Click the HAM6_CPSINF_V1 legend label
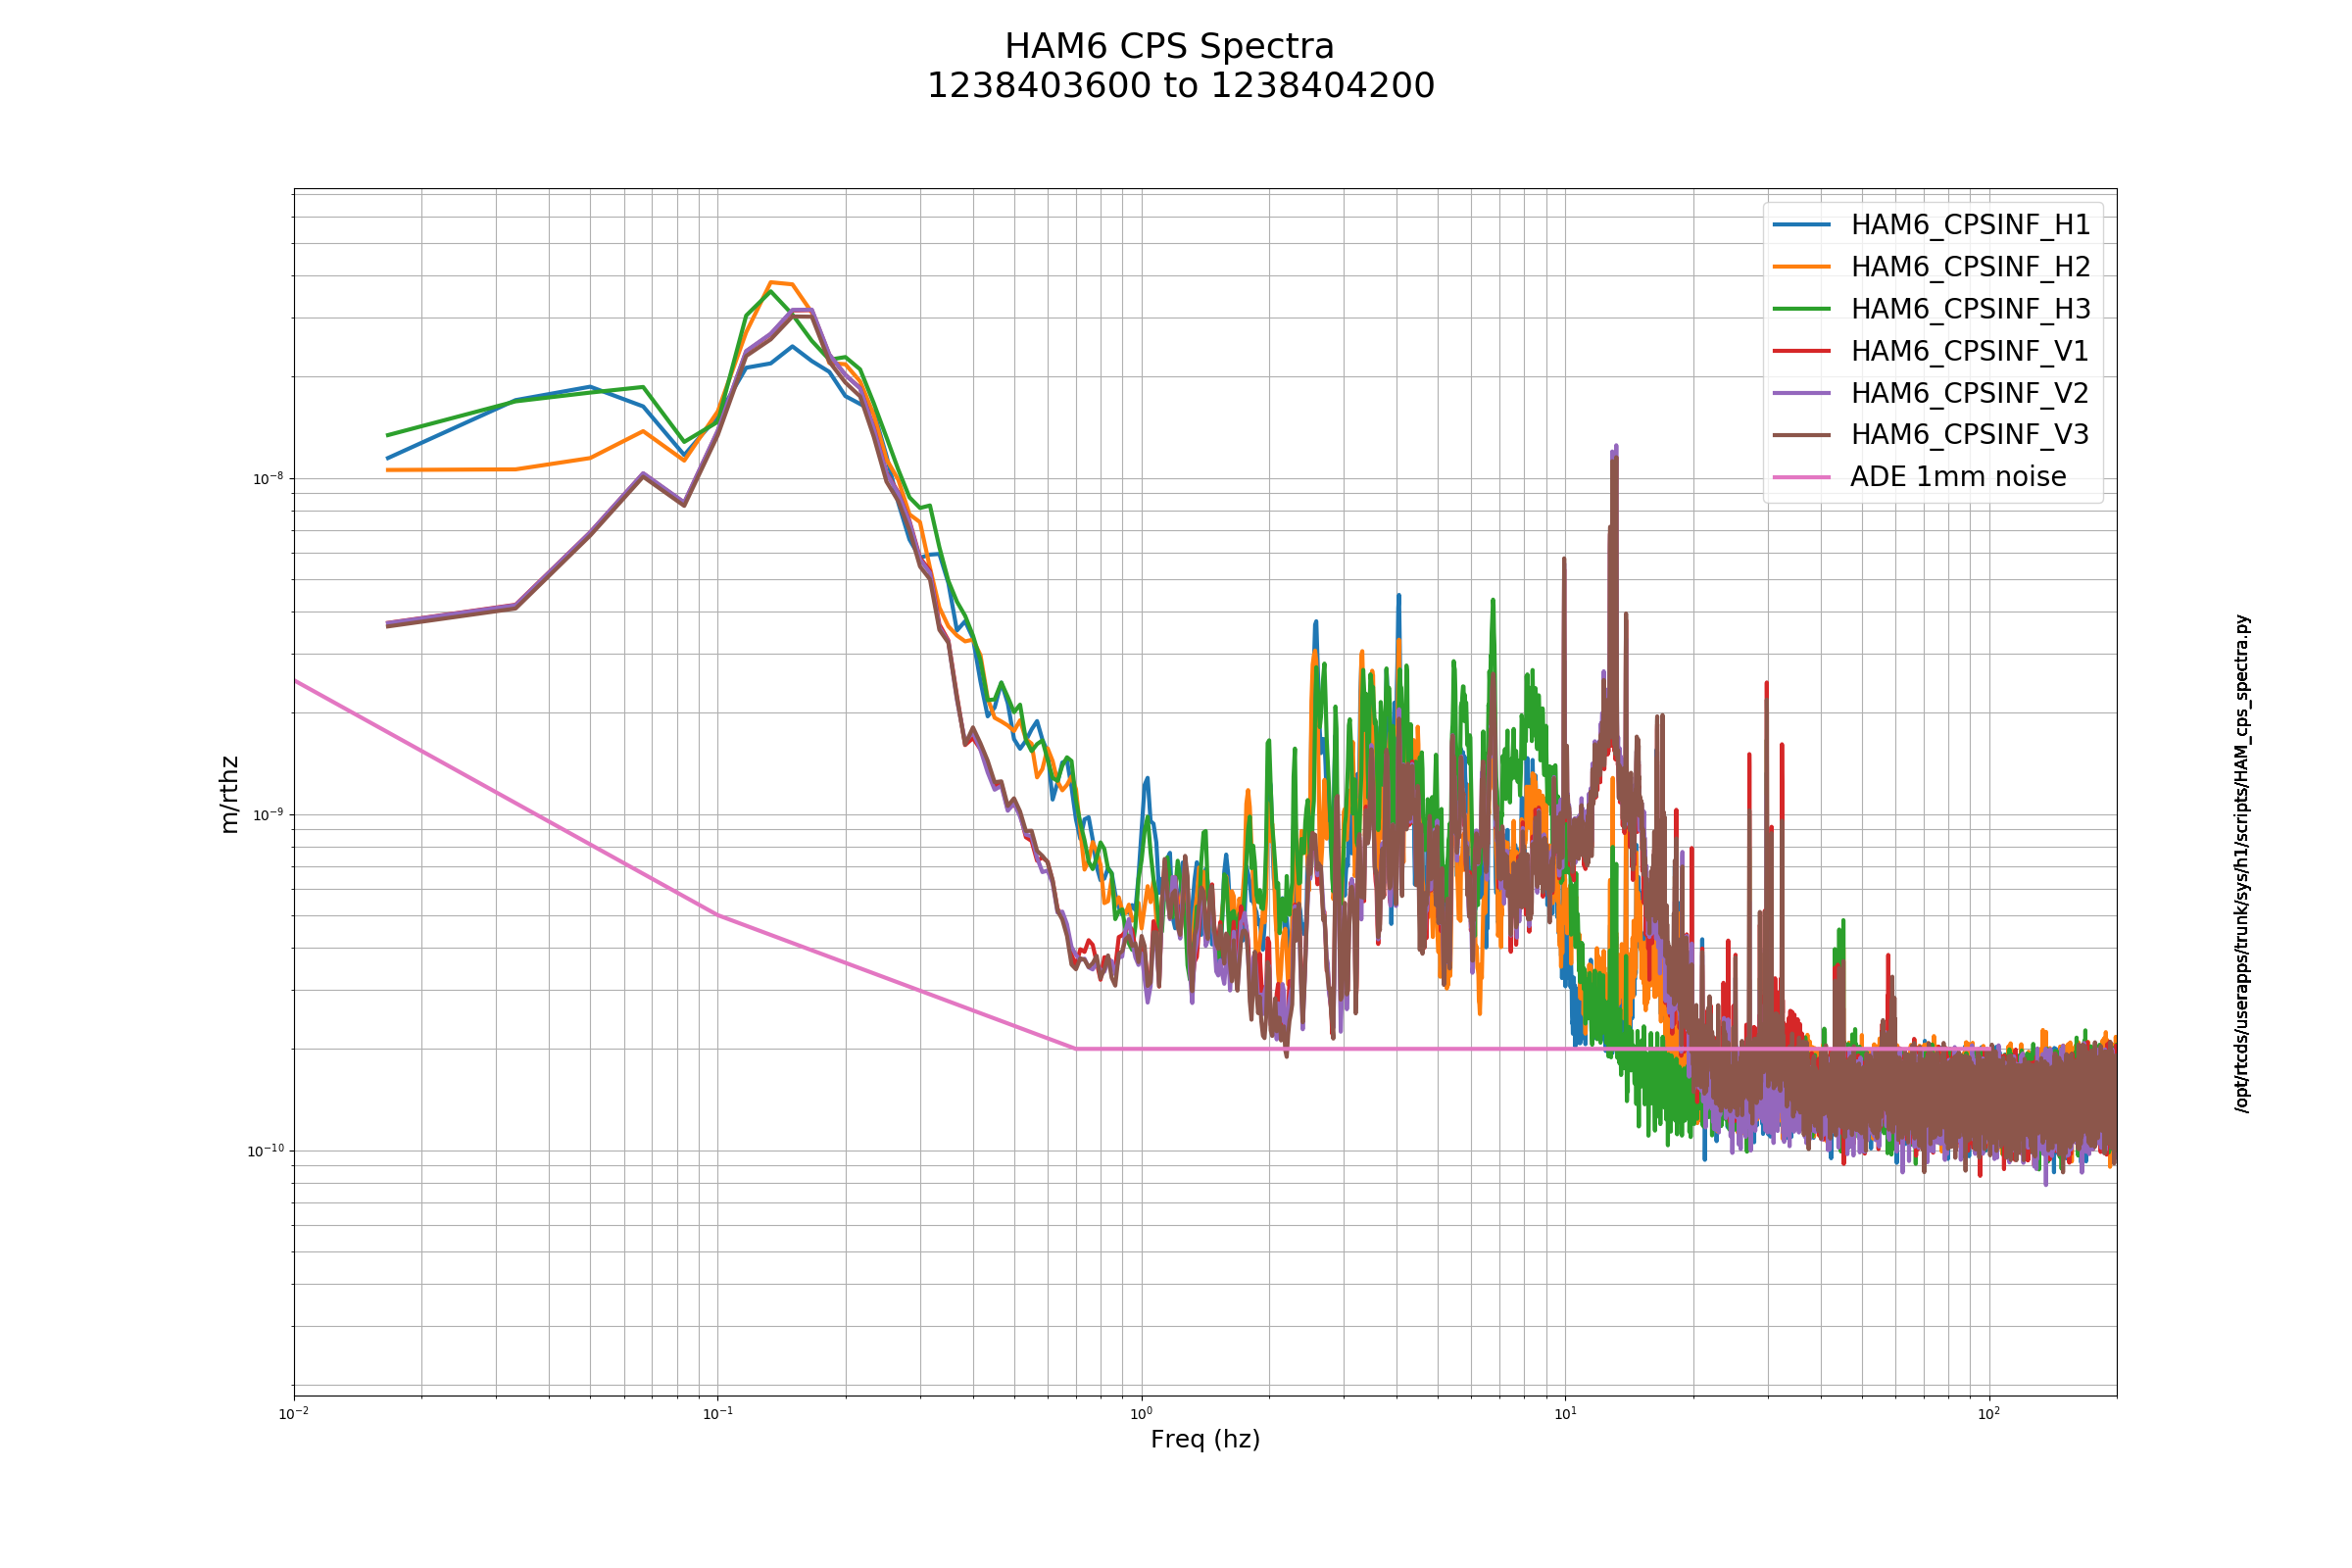Viewport: 2352px width, 1568px height. point(1970,351)
